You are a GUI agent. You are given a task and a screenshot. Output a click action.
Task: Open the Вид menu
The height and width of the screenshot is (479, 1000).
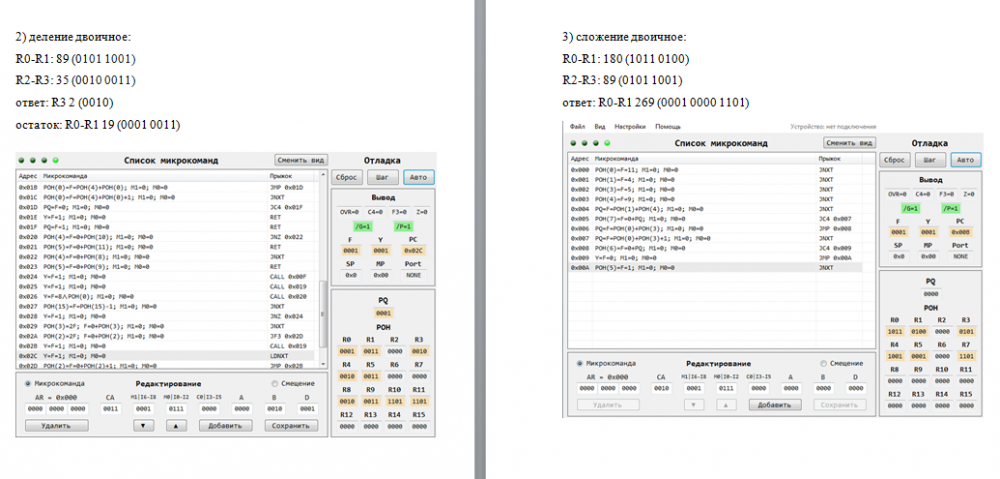[x=600, y=127]
